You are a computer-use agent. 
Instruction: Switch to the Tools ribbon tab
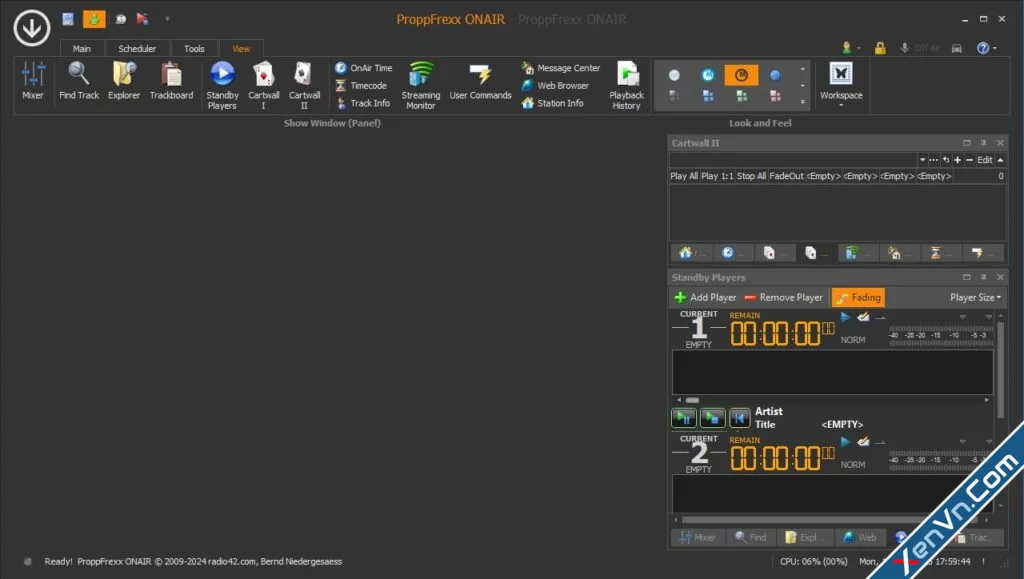(194, 49)
